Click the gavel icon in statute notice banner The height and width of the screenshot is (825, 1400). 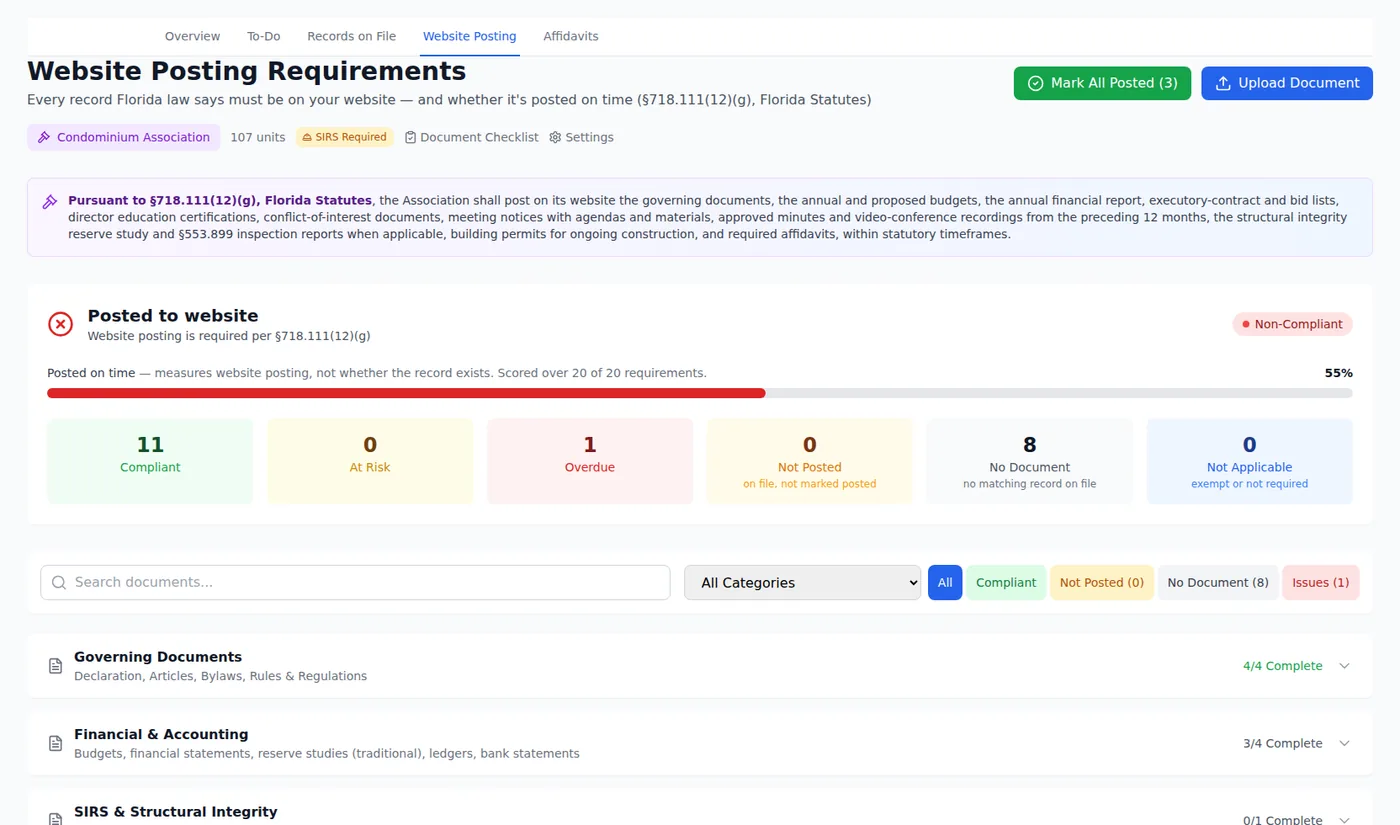50,201
